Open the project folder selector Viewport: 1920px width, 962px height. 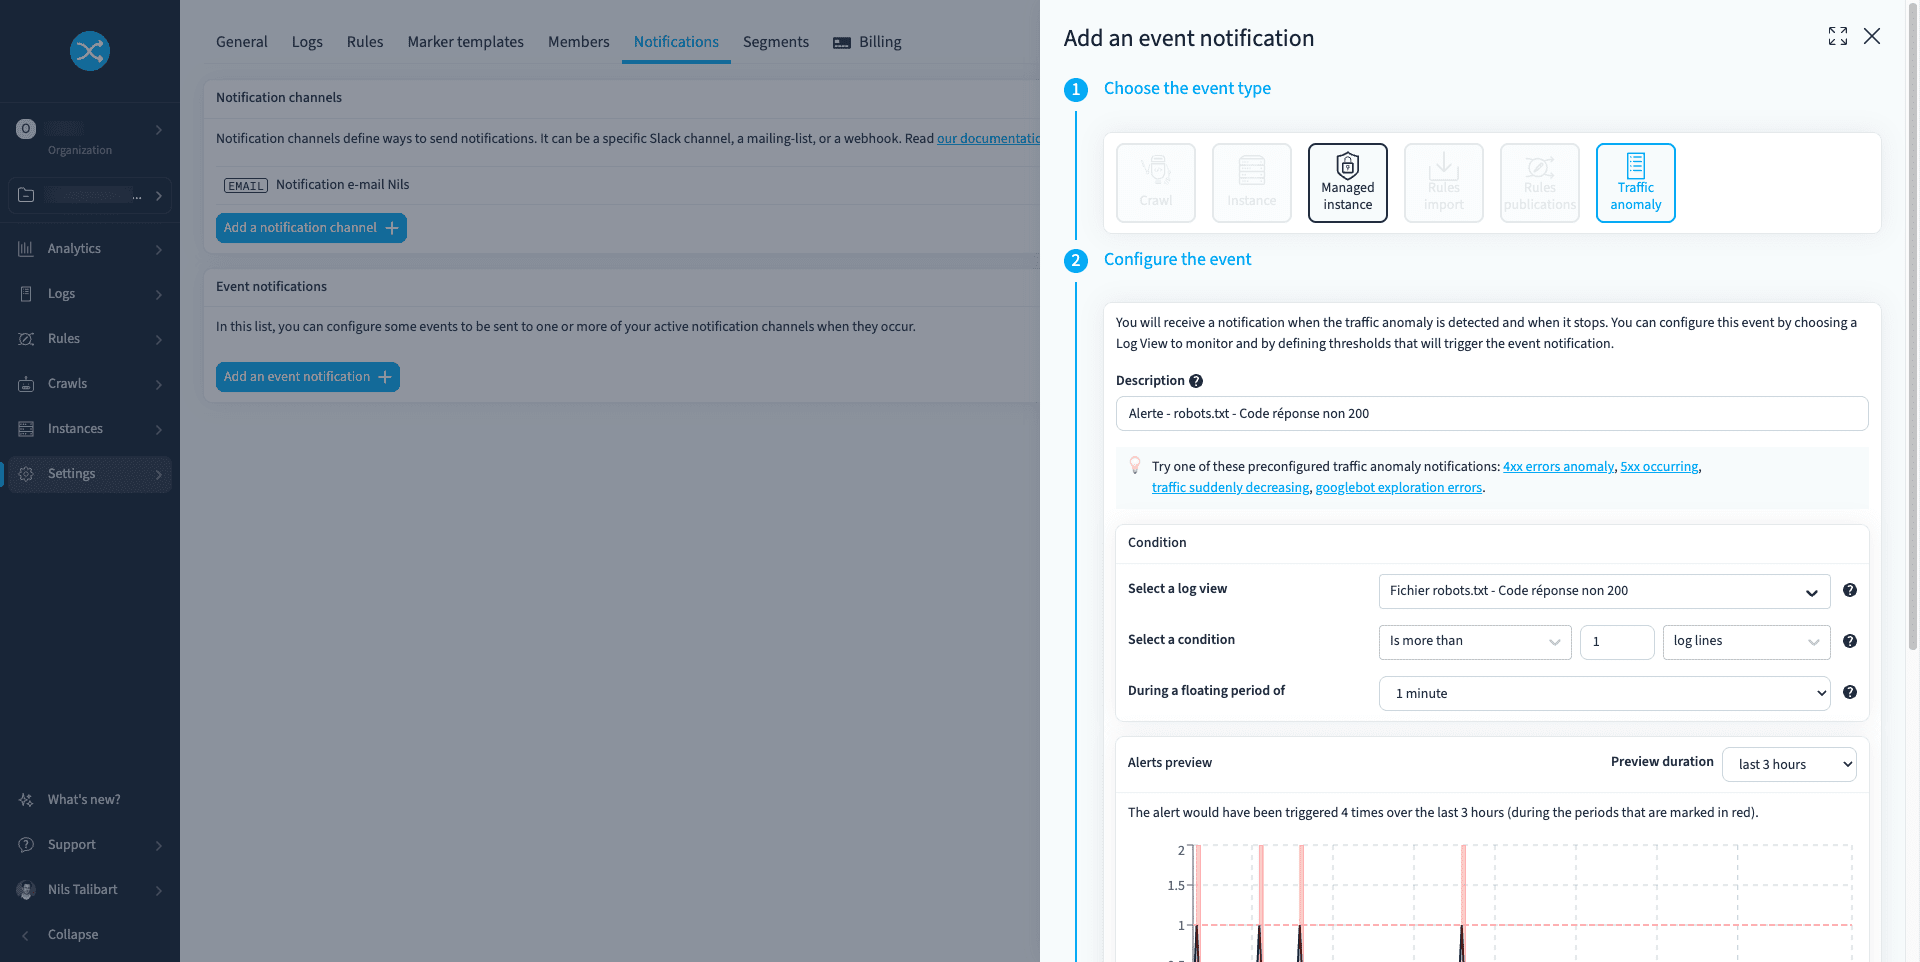tap(89, 195)
